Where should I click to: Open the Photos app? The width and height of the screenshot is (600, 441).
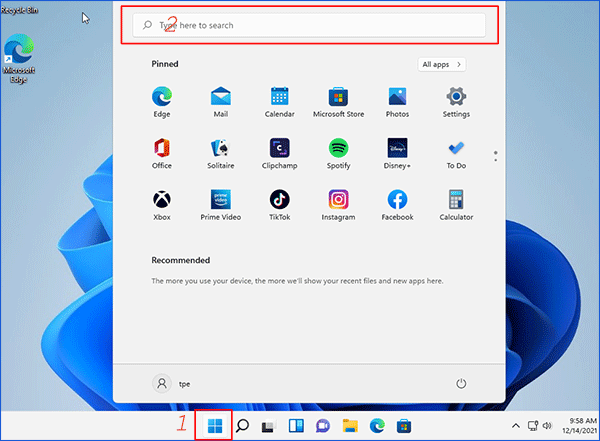click(x=397, y=102)
